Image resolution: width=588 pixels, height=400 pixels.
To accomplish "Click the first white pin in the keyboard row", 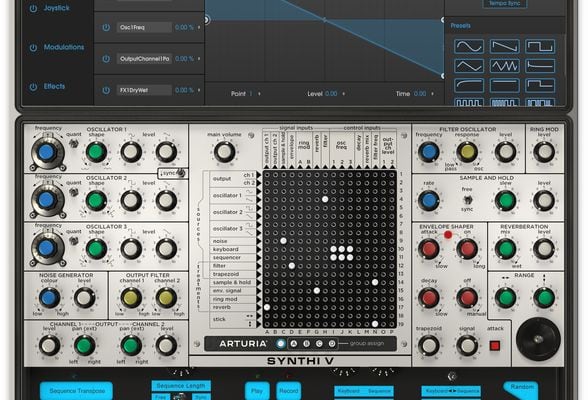I will 333,249.
